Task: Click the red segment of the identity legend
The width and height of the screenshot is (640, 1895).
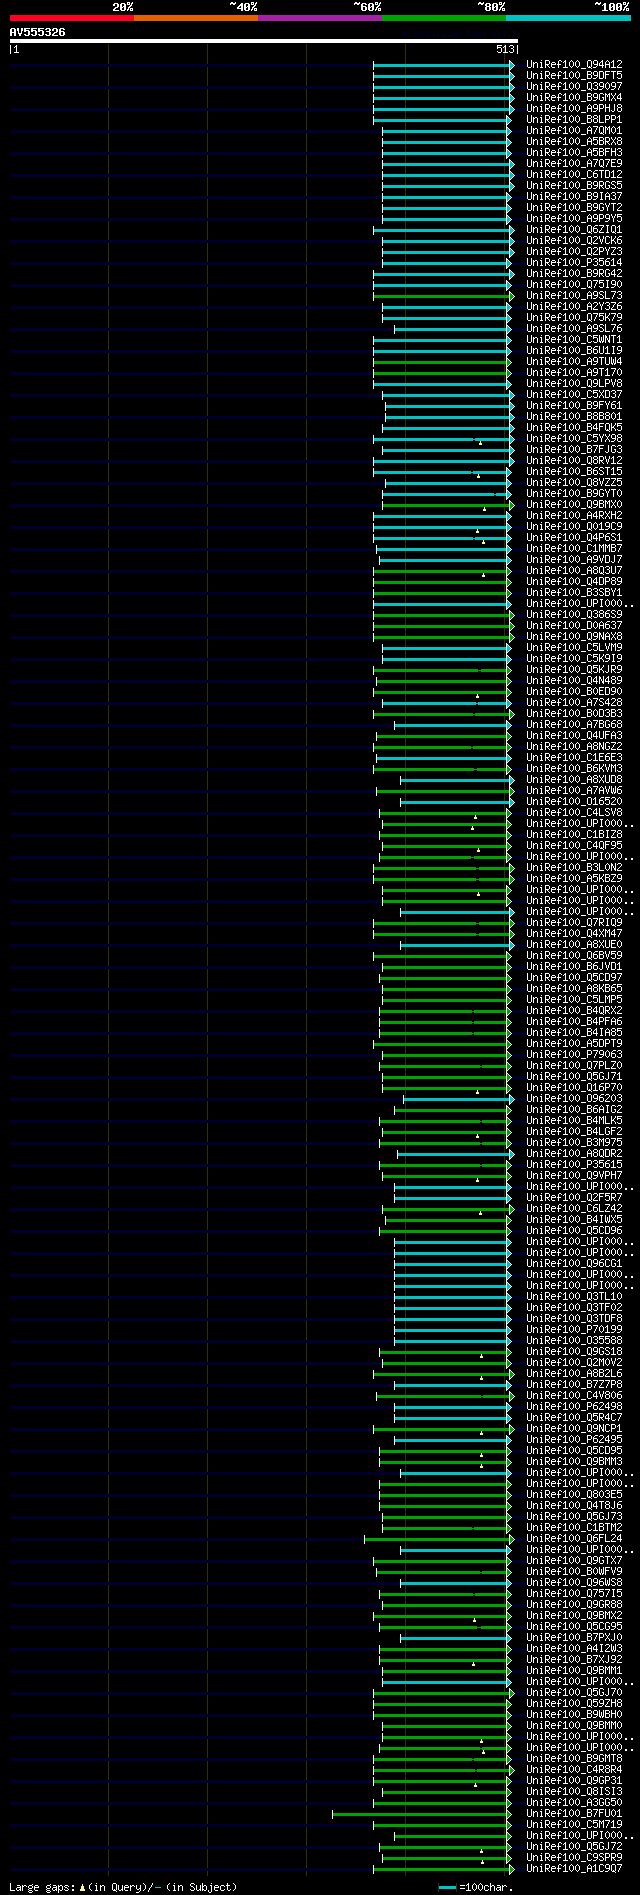Action: (x=71, y=18)
